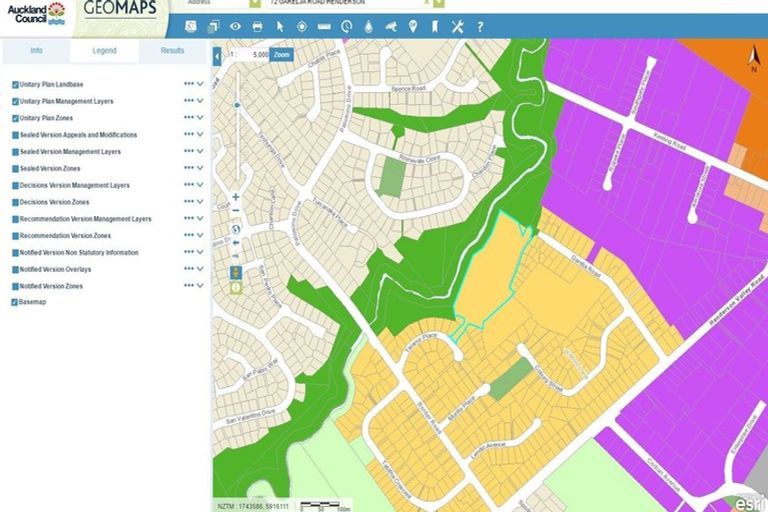
Task: Click the map pin location icon
Action: (412, 25)
